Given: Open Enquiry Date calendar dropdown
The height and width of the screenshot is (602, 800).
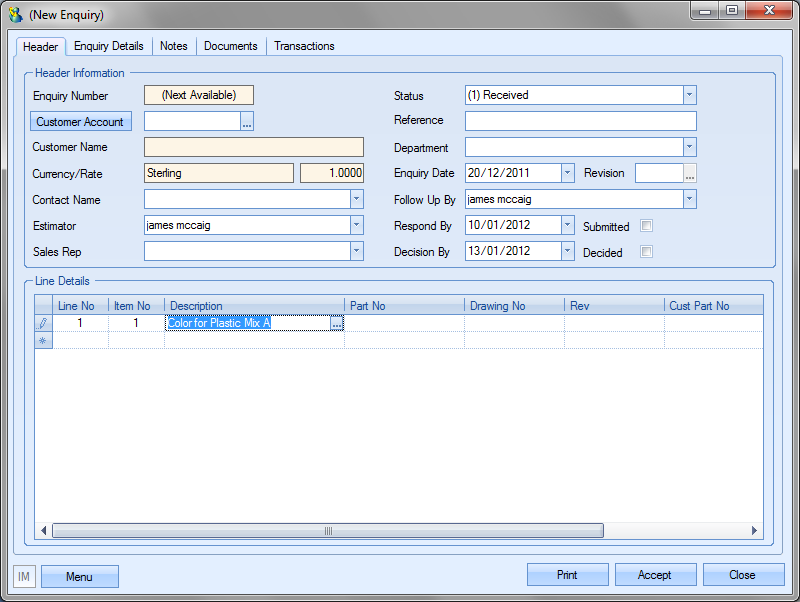Looking at the screenshot, I should coord(568,173).
